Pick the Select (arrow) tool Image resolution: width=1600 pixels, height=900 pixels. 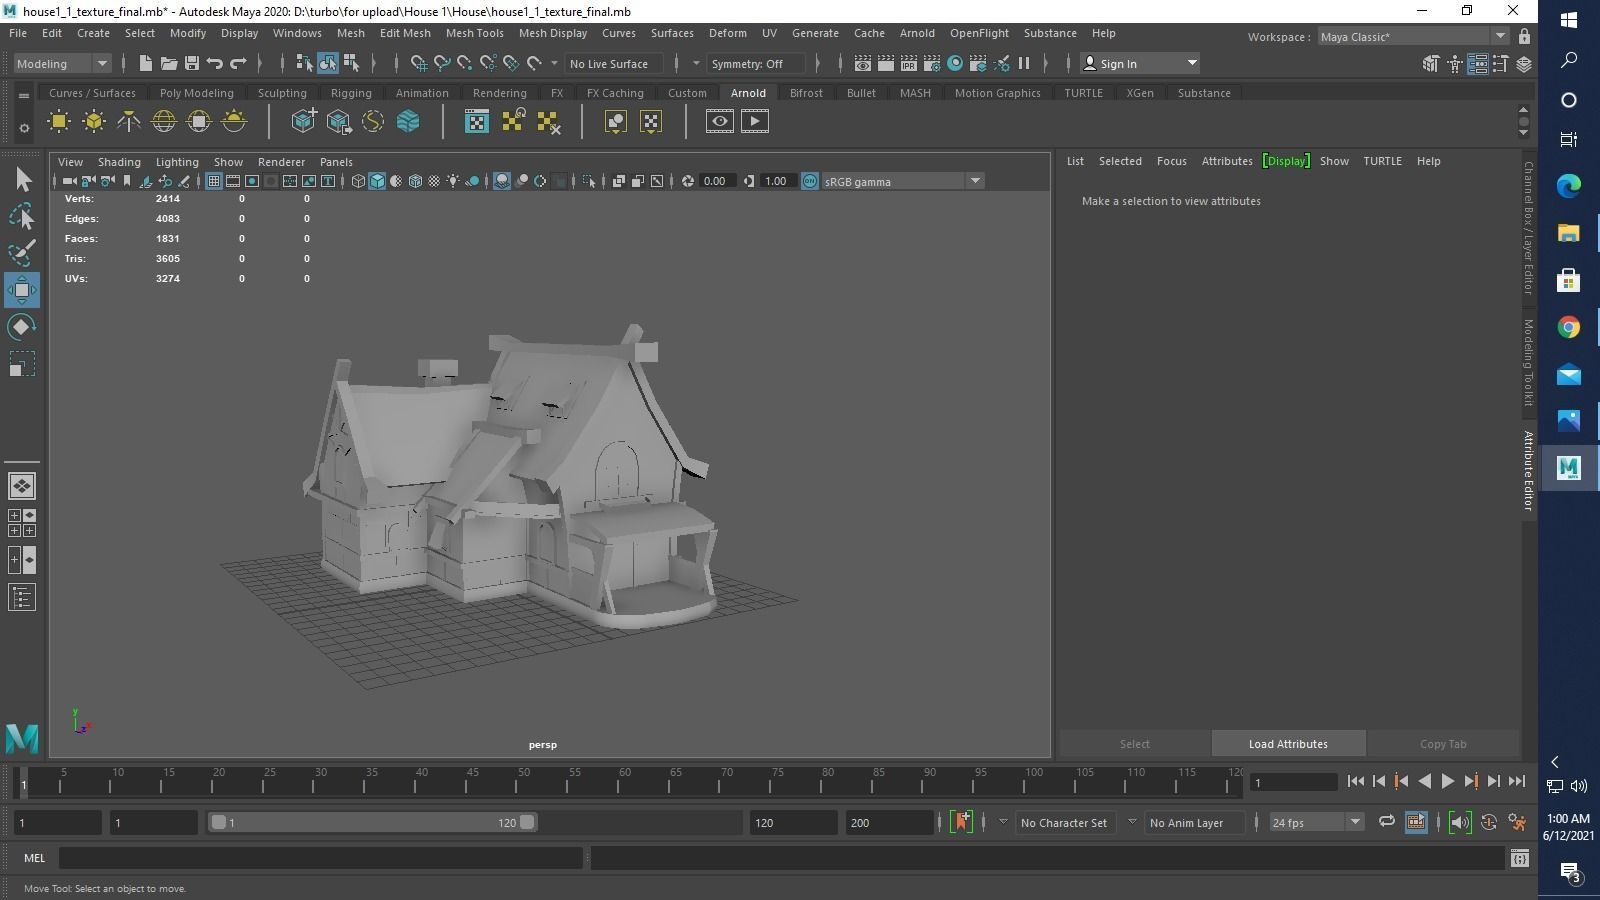tap(22, 180)
